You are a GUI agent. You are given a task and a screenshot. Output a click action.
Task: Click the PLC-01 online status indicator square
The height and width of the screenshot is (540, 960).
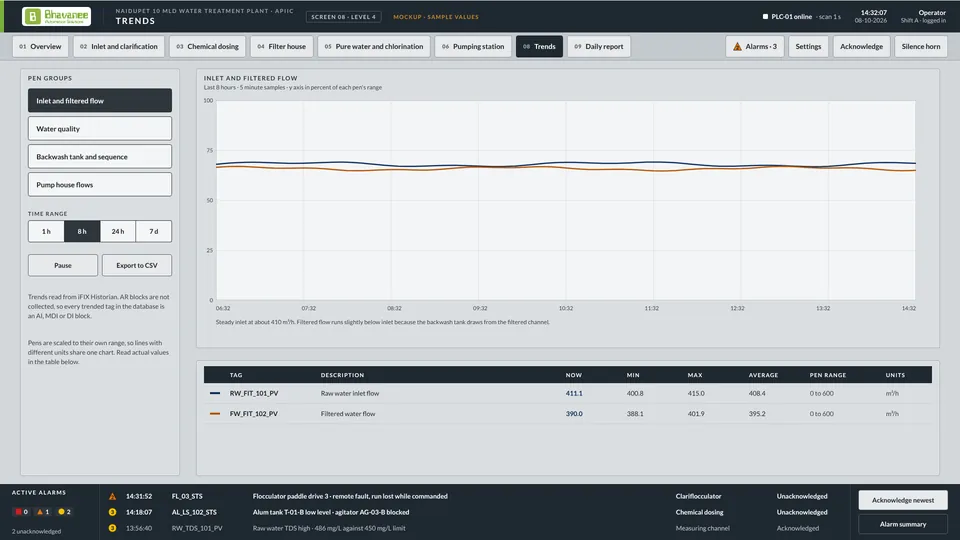[765, 17]
